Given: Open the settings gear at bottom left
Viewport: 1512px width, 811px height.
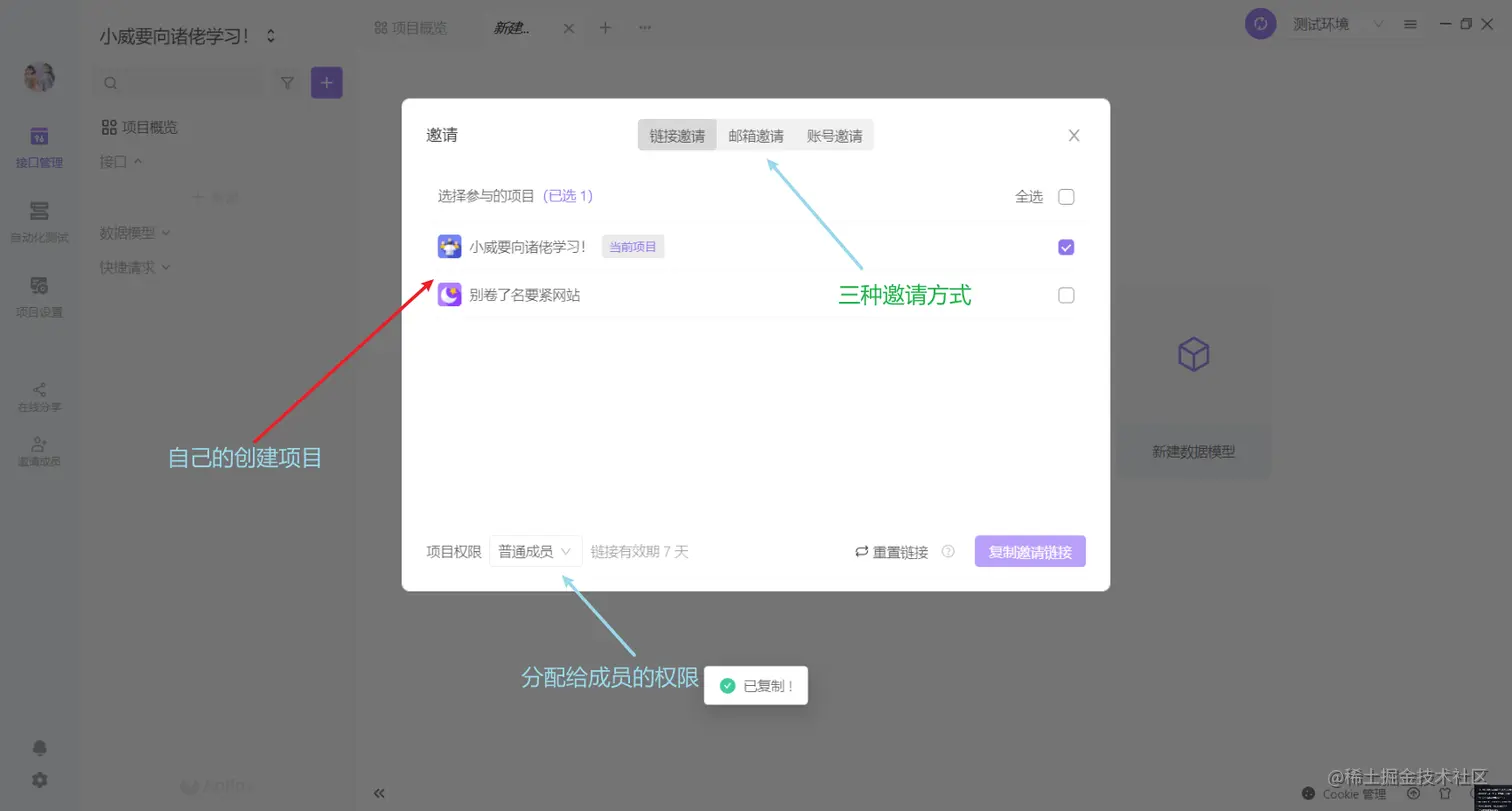Looking at the screenshot, I should [38, 781].
